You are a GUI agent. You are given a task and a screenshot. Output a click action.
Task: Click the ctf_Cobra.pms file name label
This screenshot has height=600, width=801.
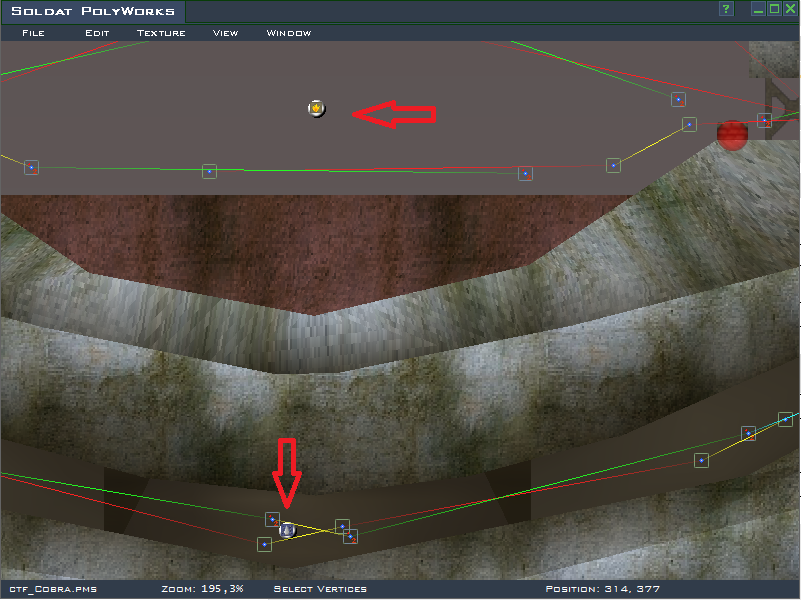coord(53,589)
